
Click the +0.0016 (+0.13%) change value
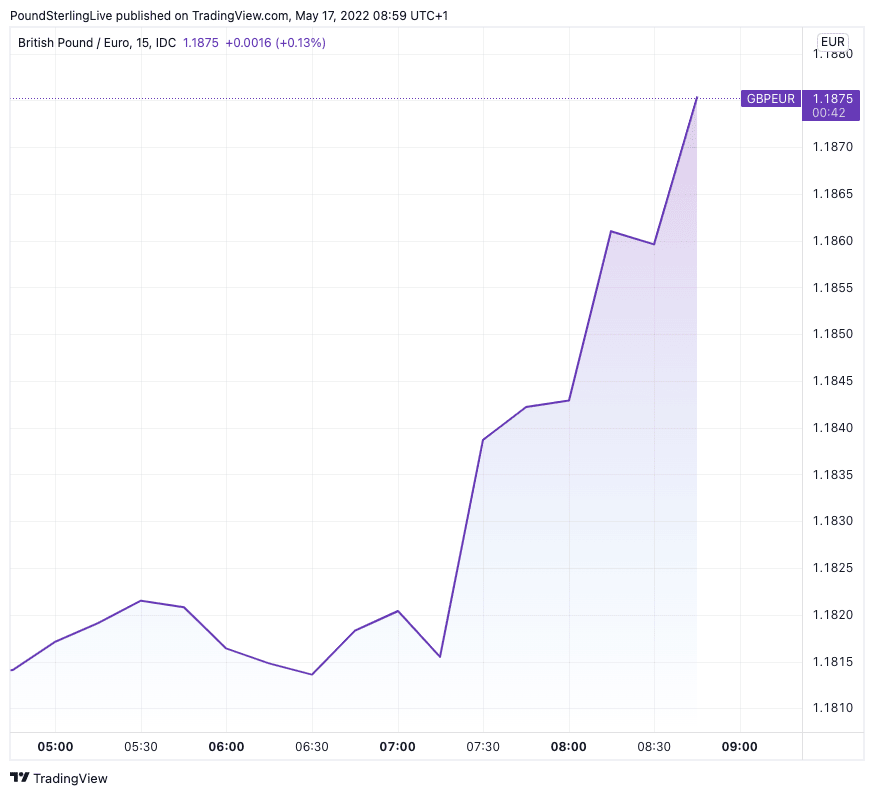point(275,43)
